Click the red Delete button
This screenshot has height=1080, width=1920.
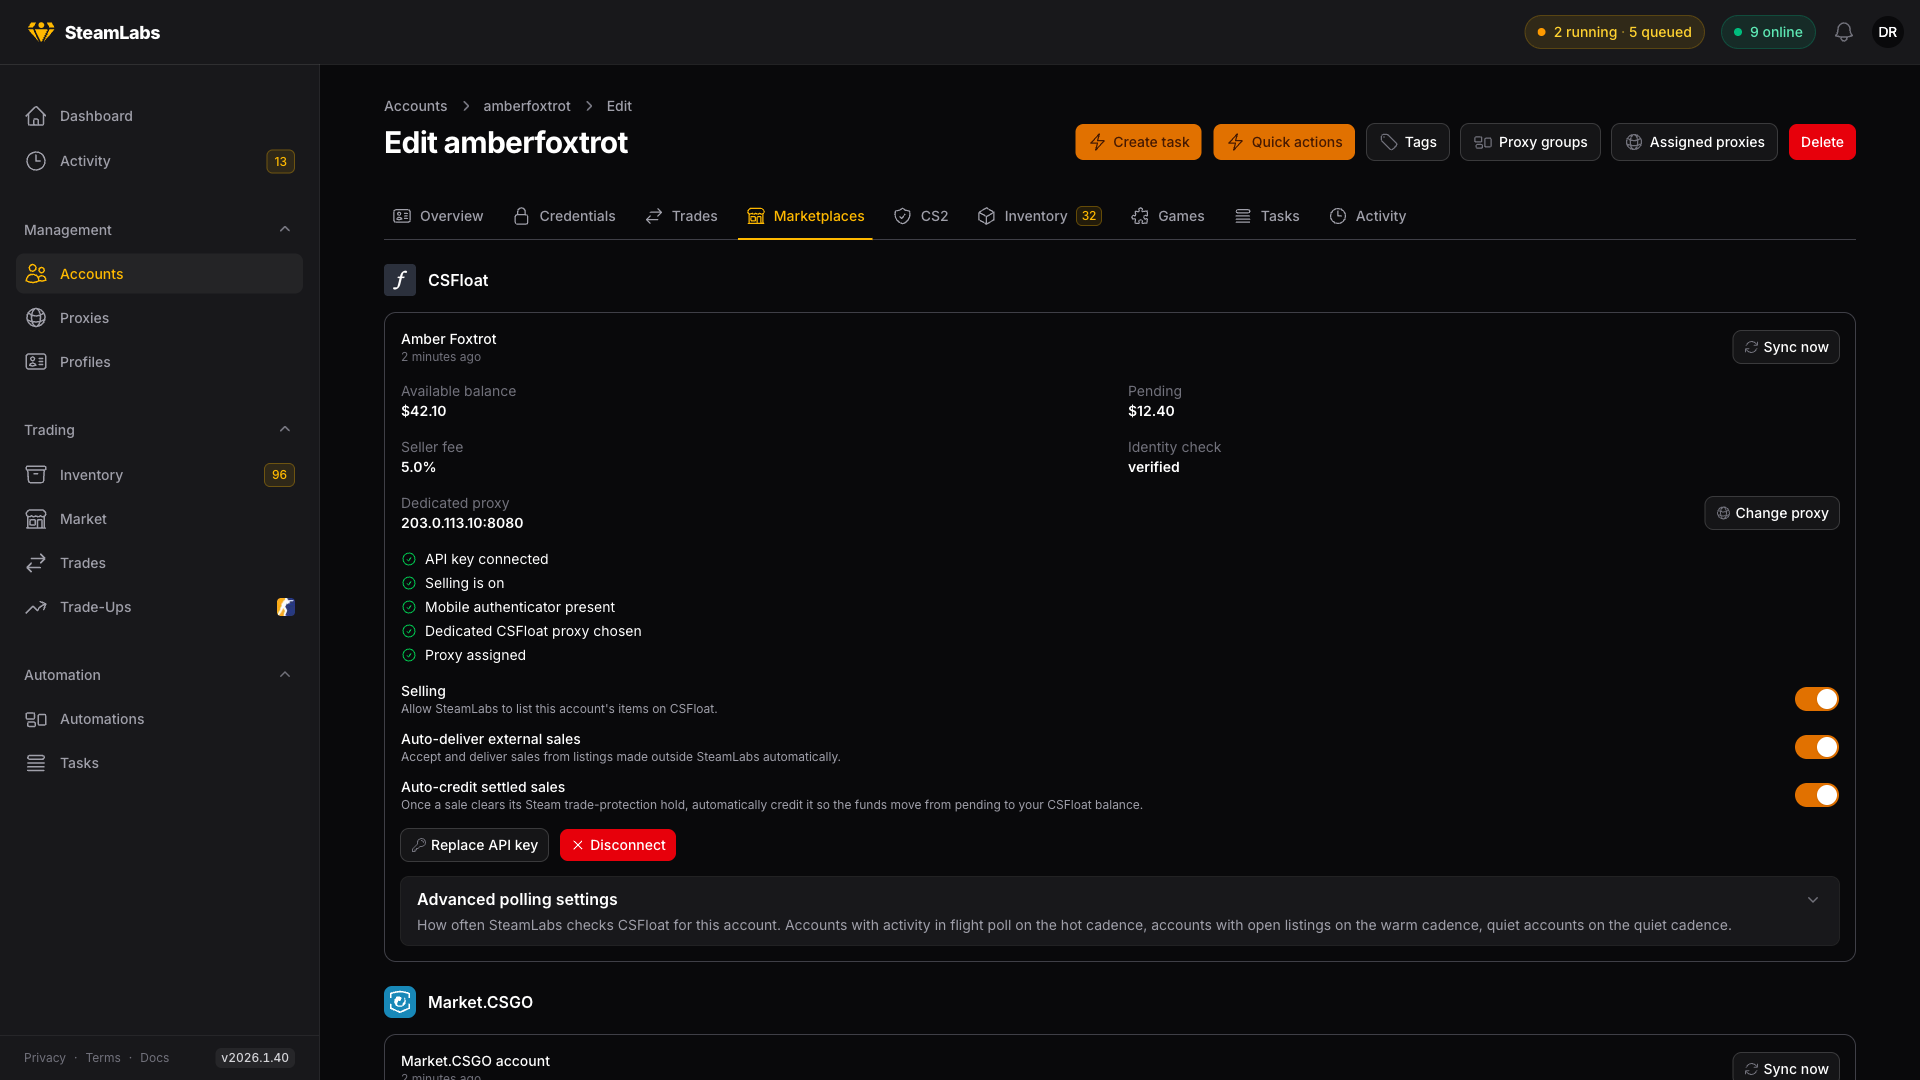[1822, 142]
